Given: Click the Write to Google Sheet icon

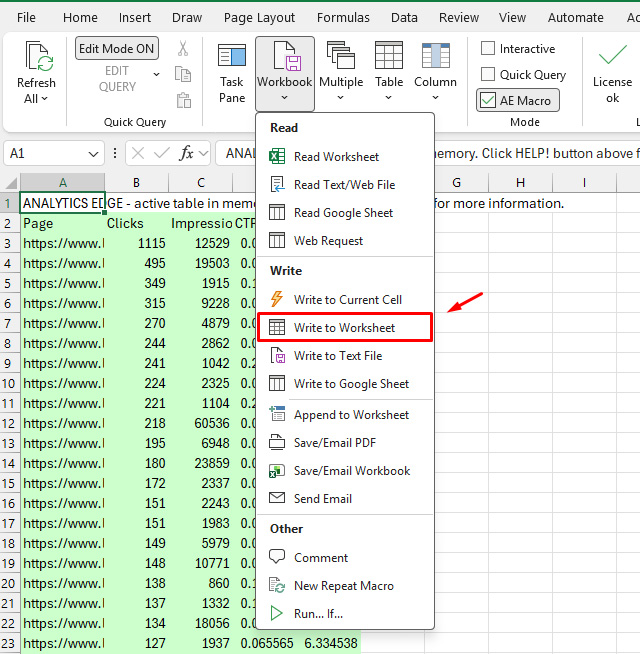Looking at the screenshot, I should pos(277,383).
